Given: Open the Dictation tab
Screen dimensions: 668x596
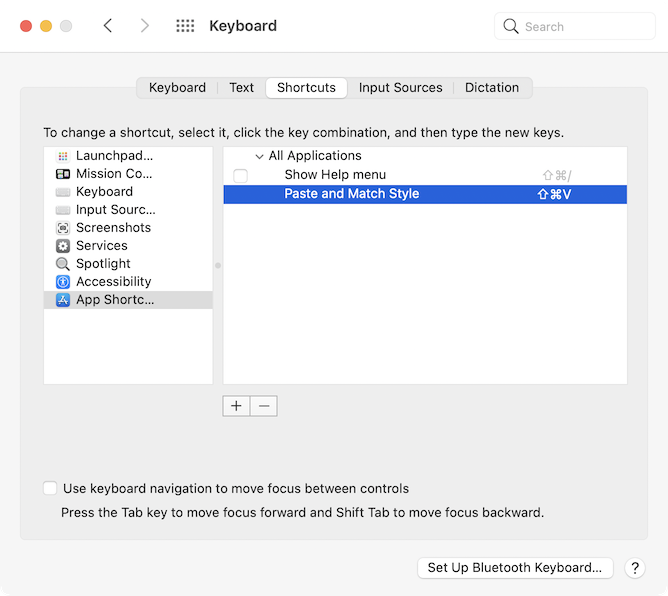Looking at the screenshot, I should point(491,88).
